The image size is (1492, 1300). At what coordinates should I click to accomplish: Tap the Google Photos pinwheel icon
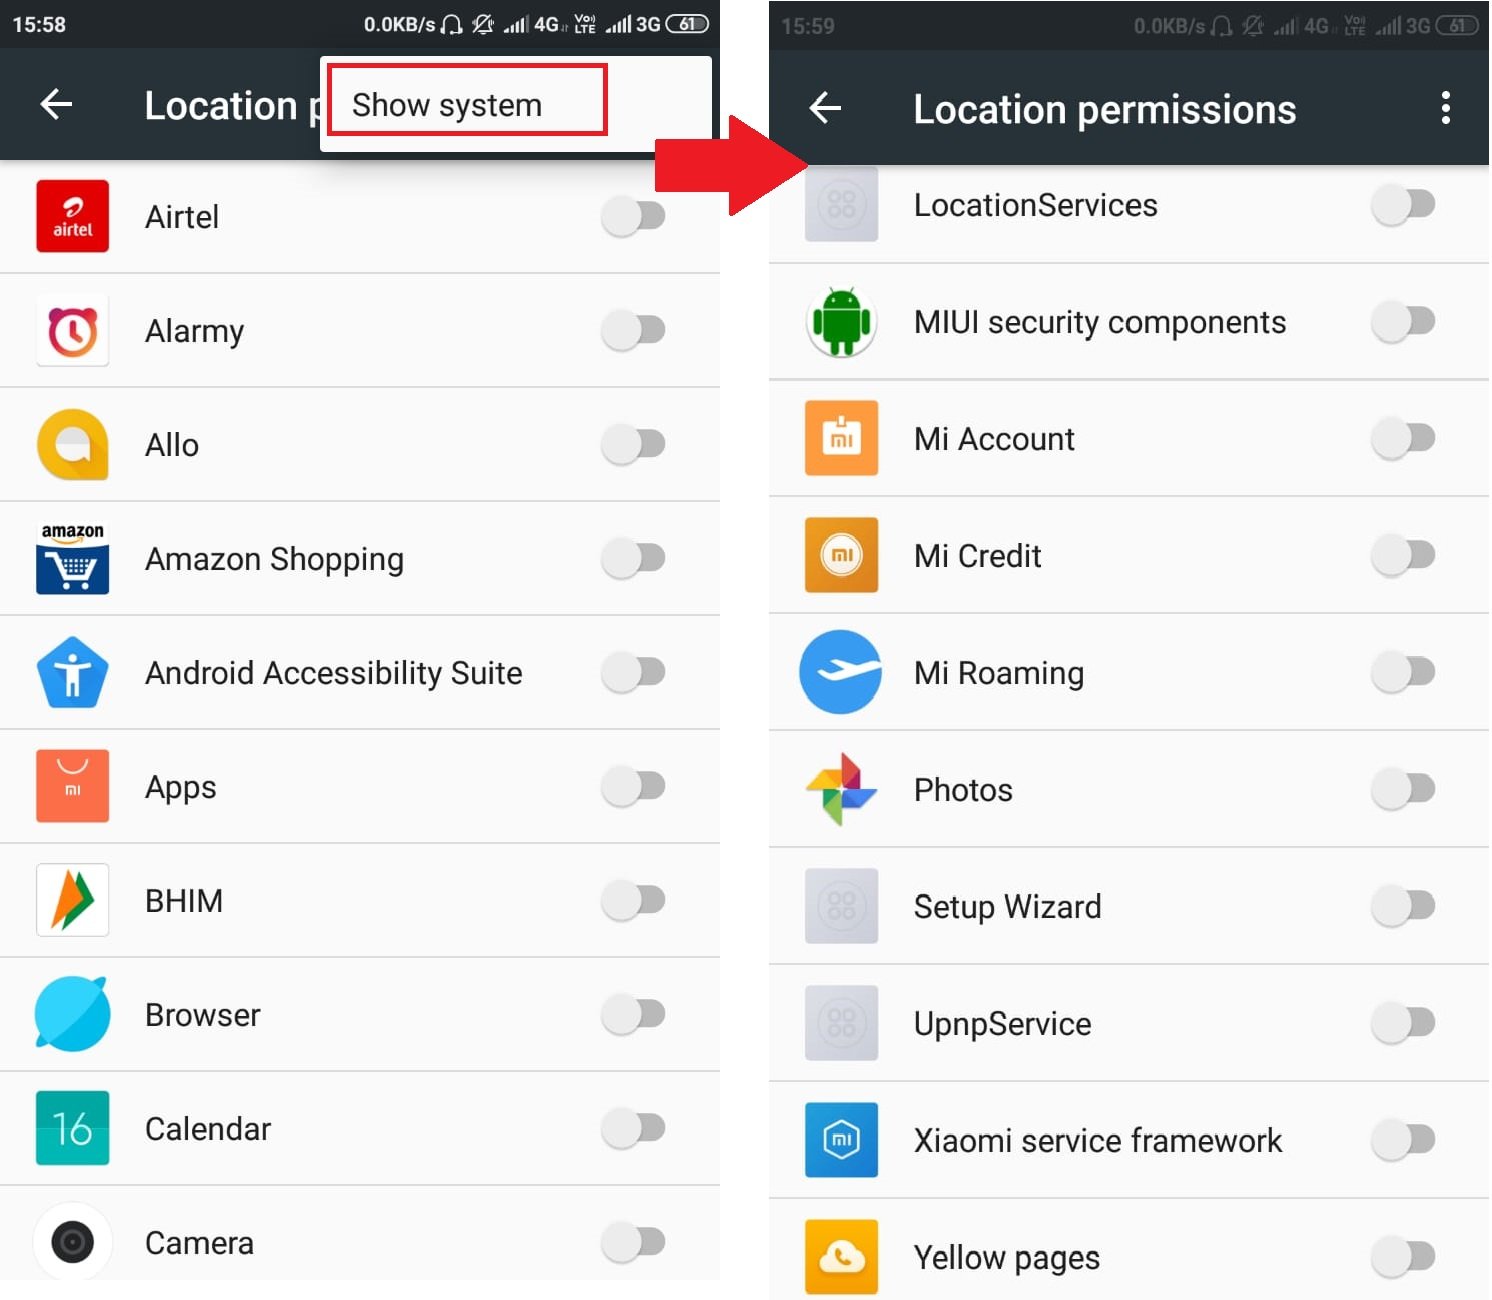(841, 789)
